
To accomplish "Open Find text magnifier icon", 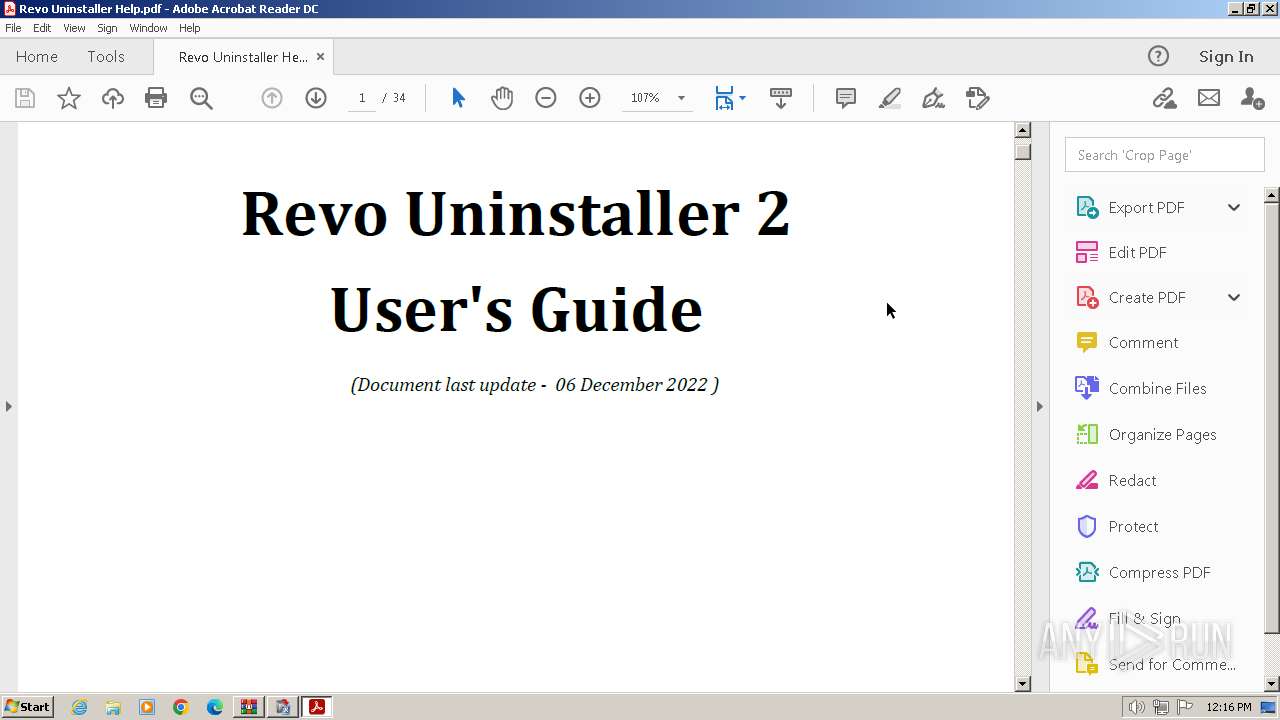I will pyautogui.click(x=201, y=98).
